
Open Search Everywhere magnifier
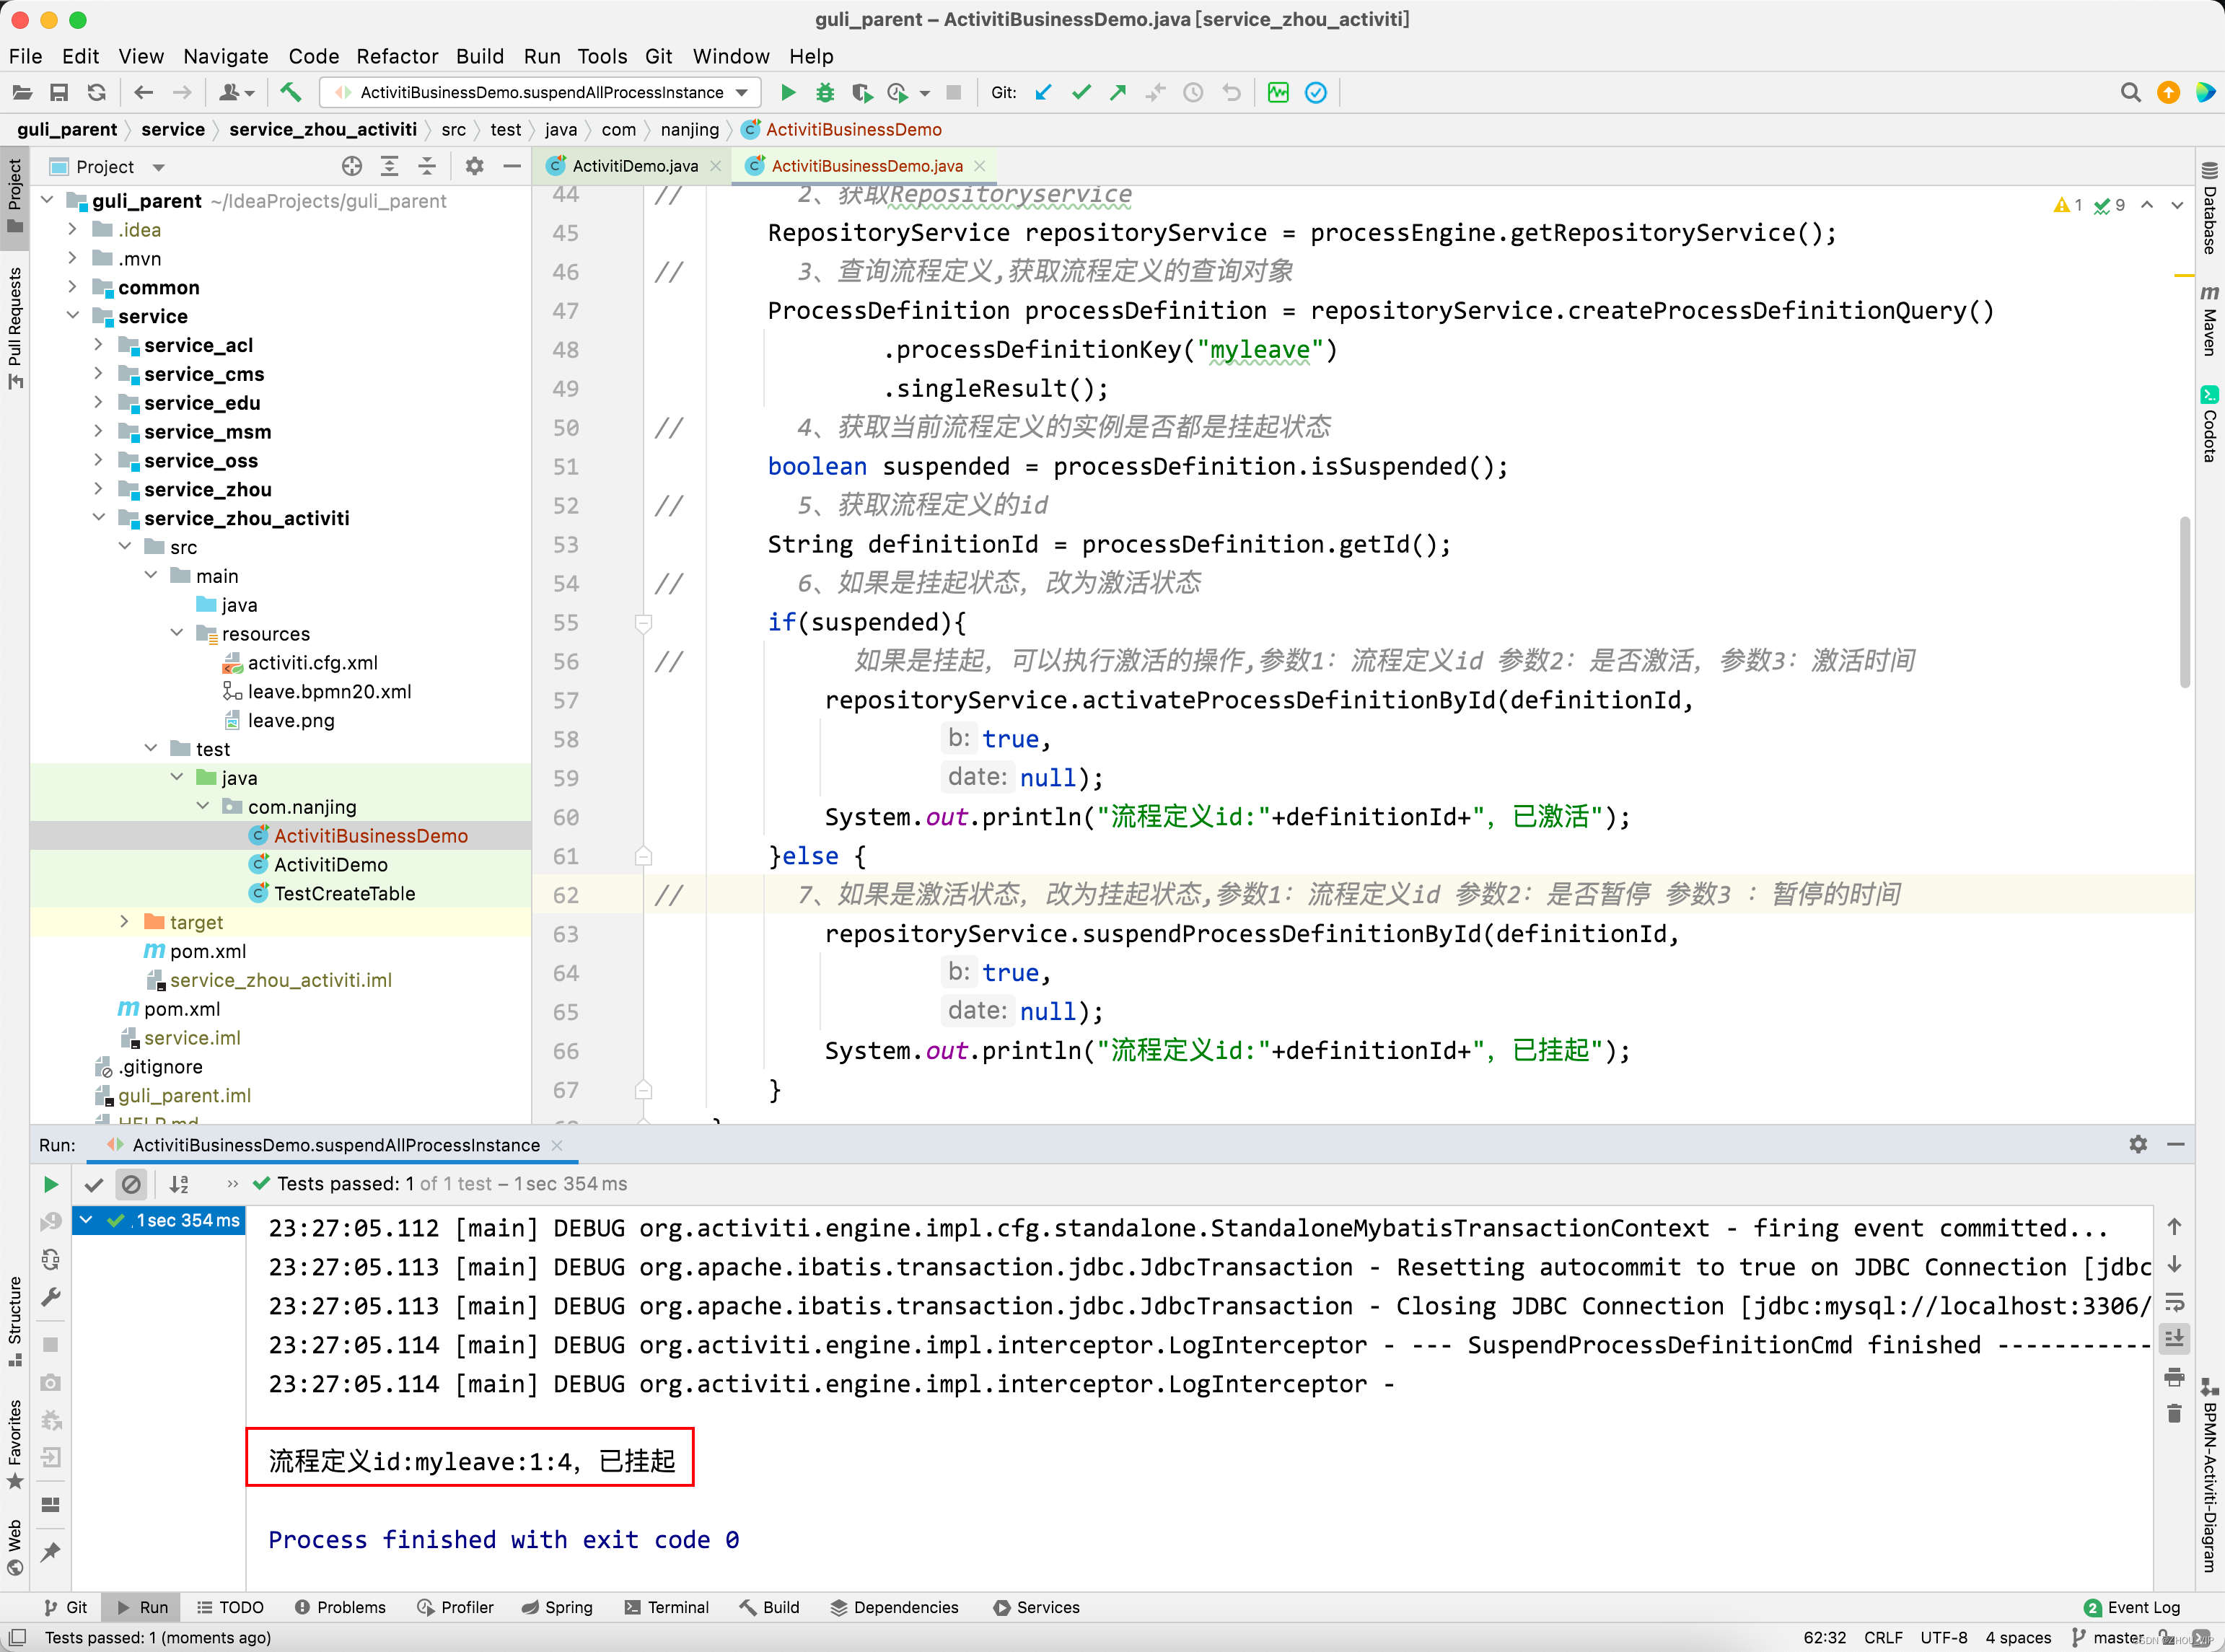pyautogui.click(x=2131, y=92)
